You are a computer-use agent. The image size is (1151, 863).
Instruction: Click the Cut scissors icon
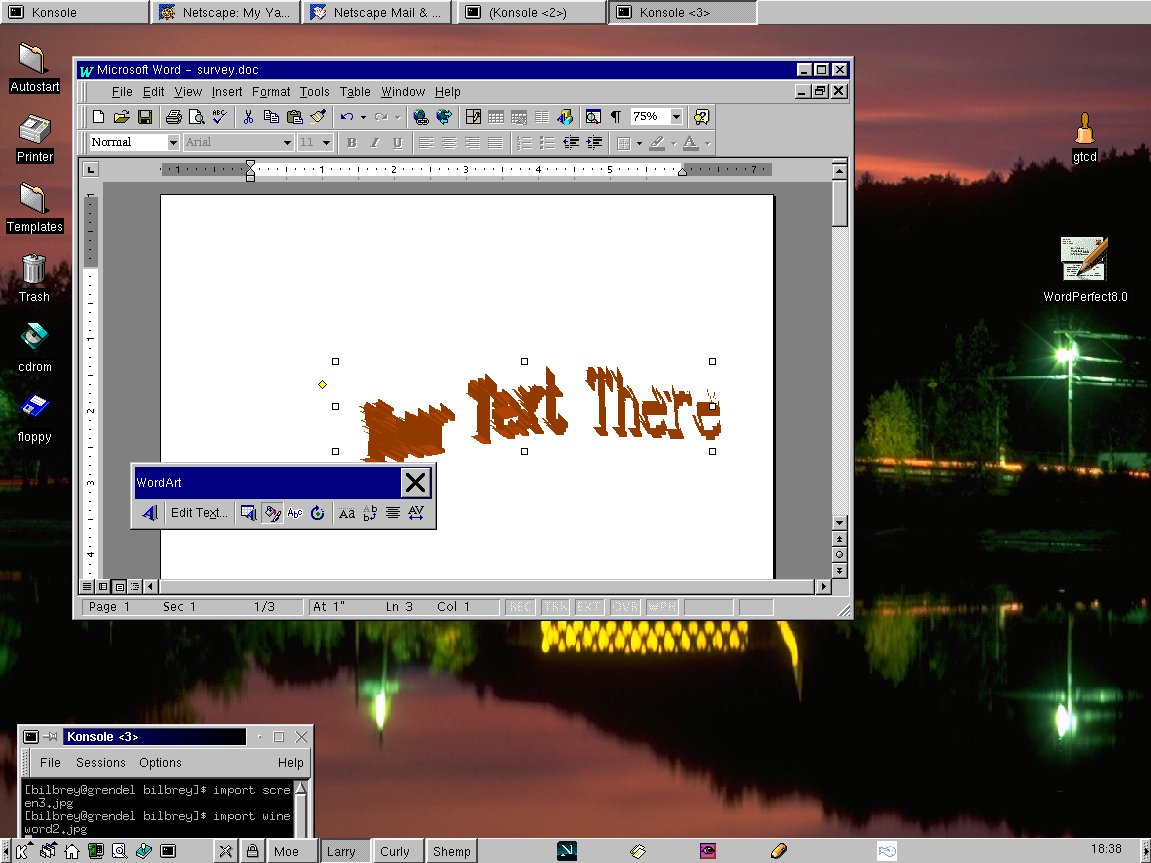(248, 117)
